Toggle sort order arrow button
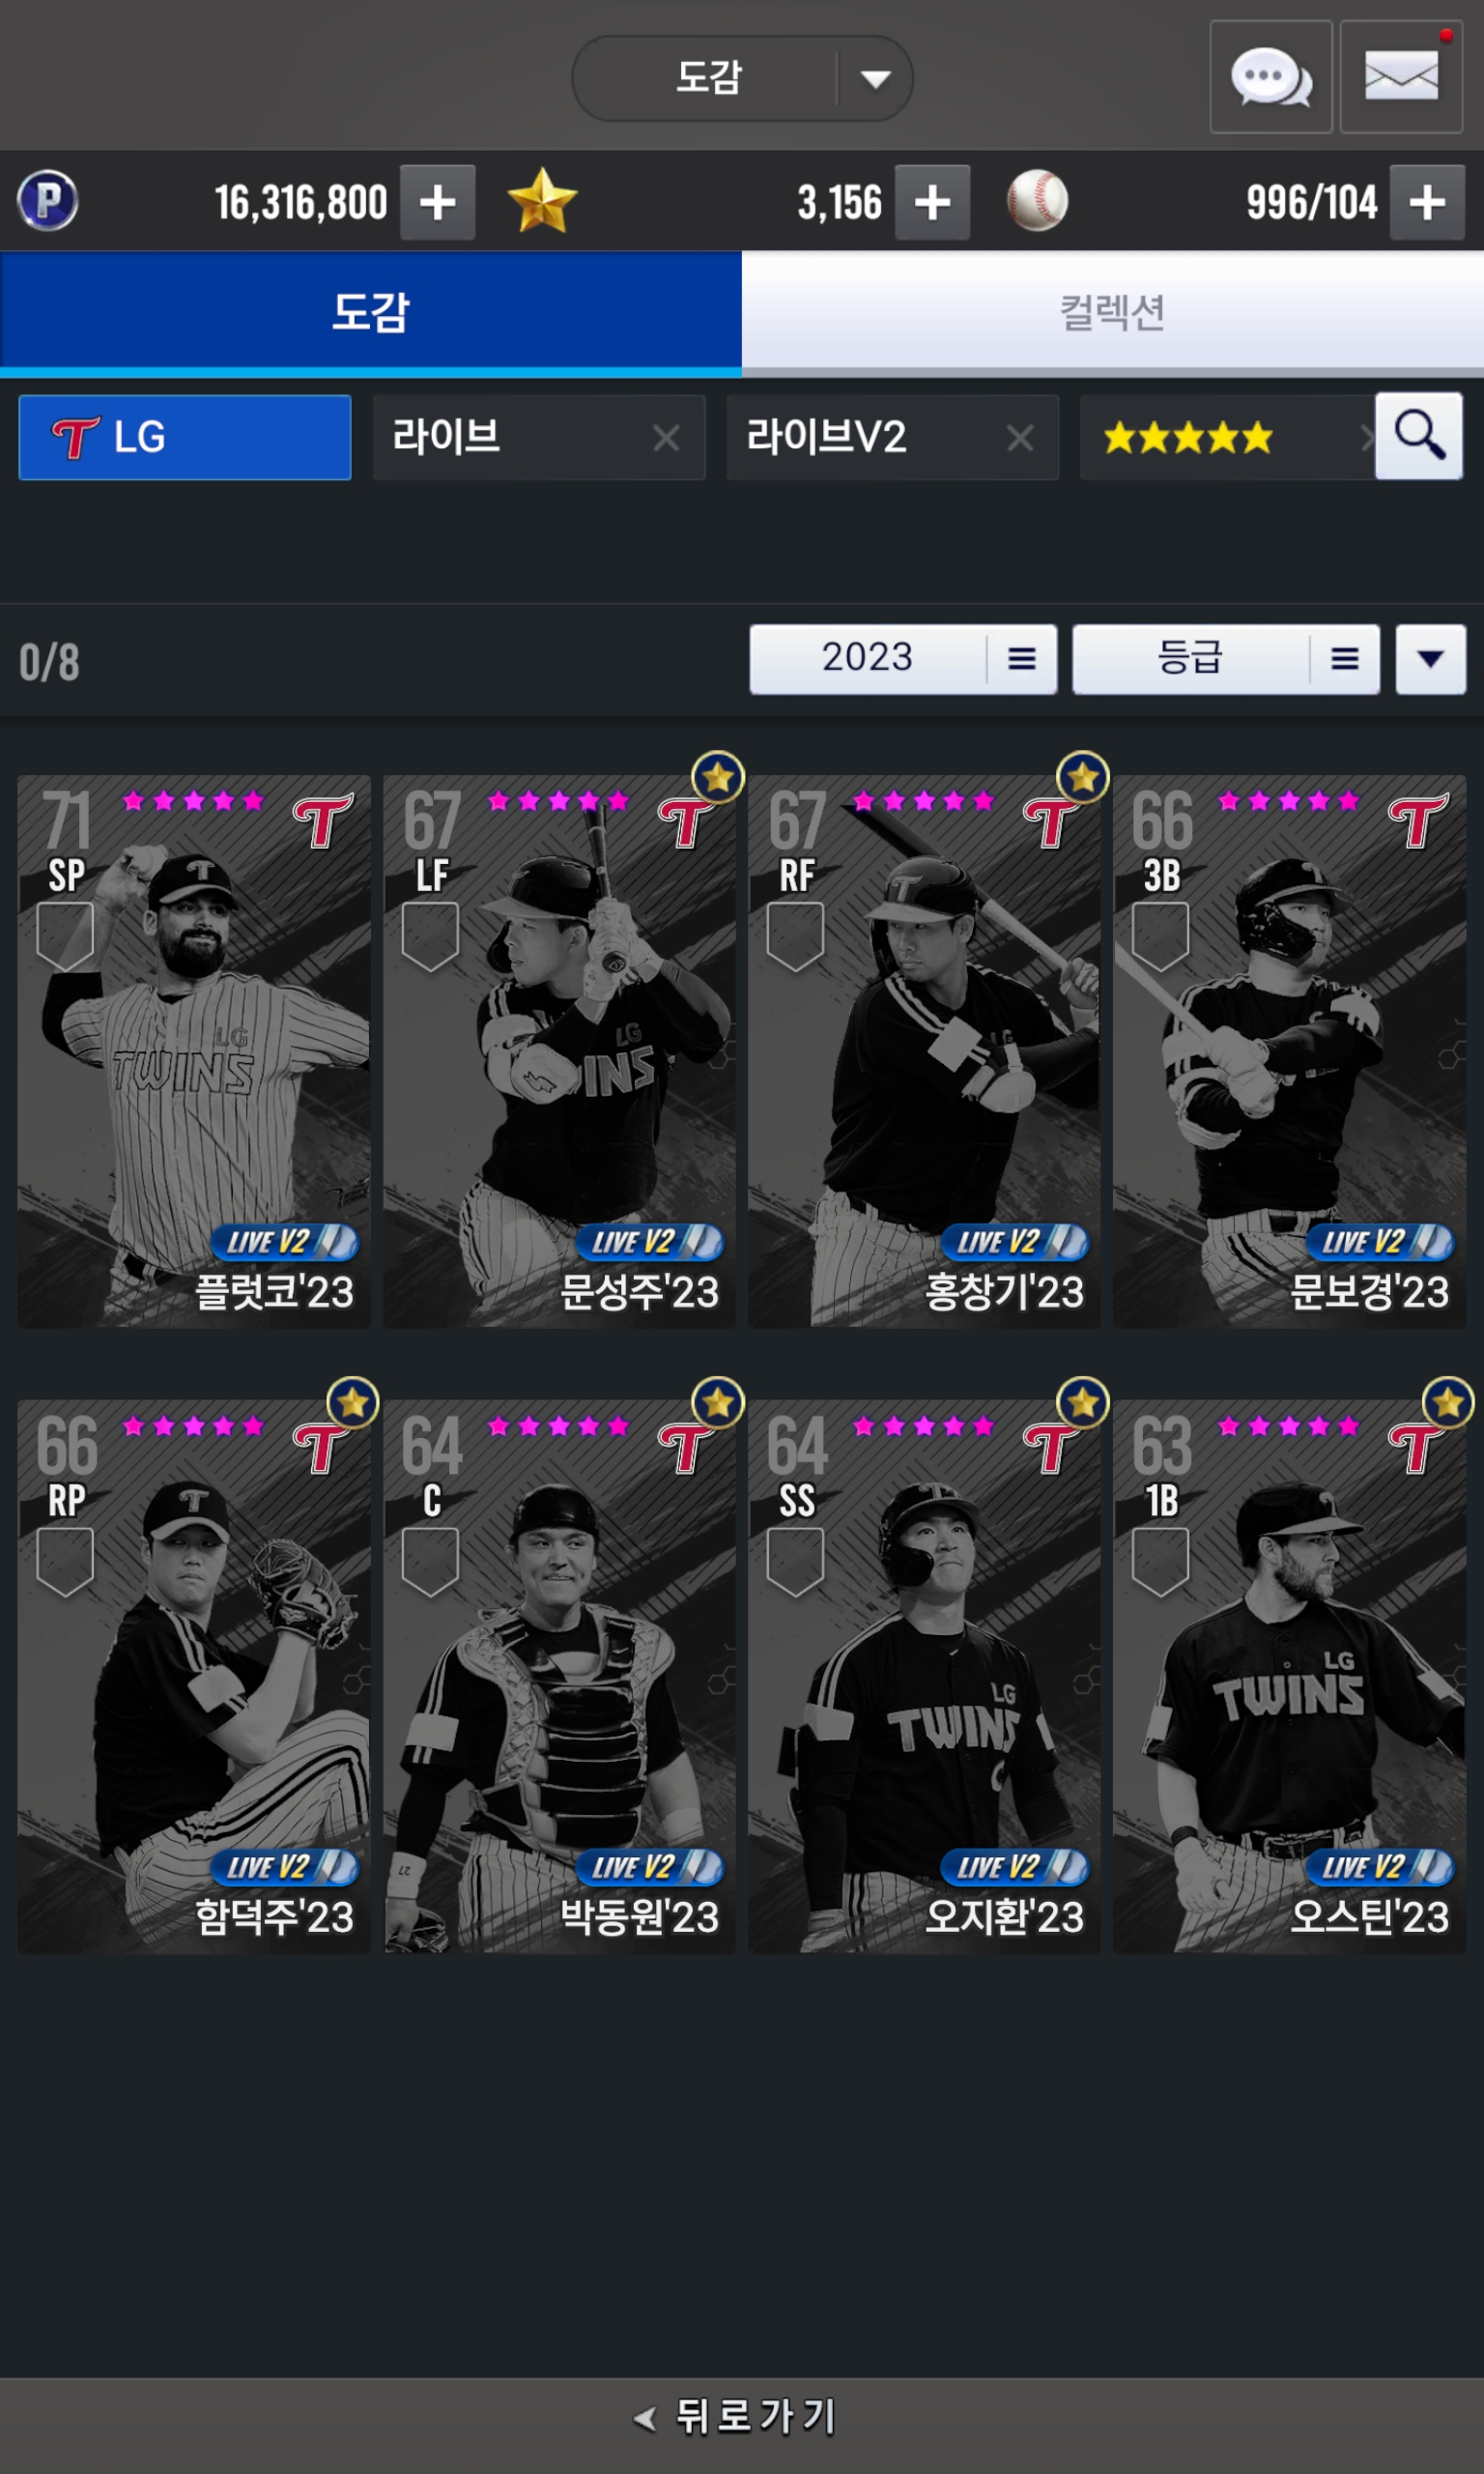The image size is (1484, 2474). coord(1431,659)
